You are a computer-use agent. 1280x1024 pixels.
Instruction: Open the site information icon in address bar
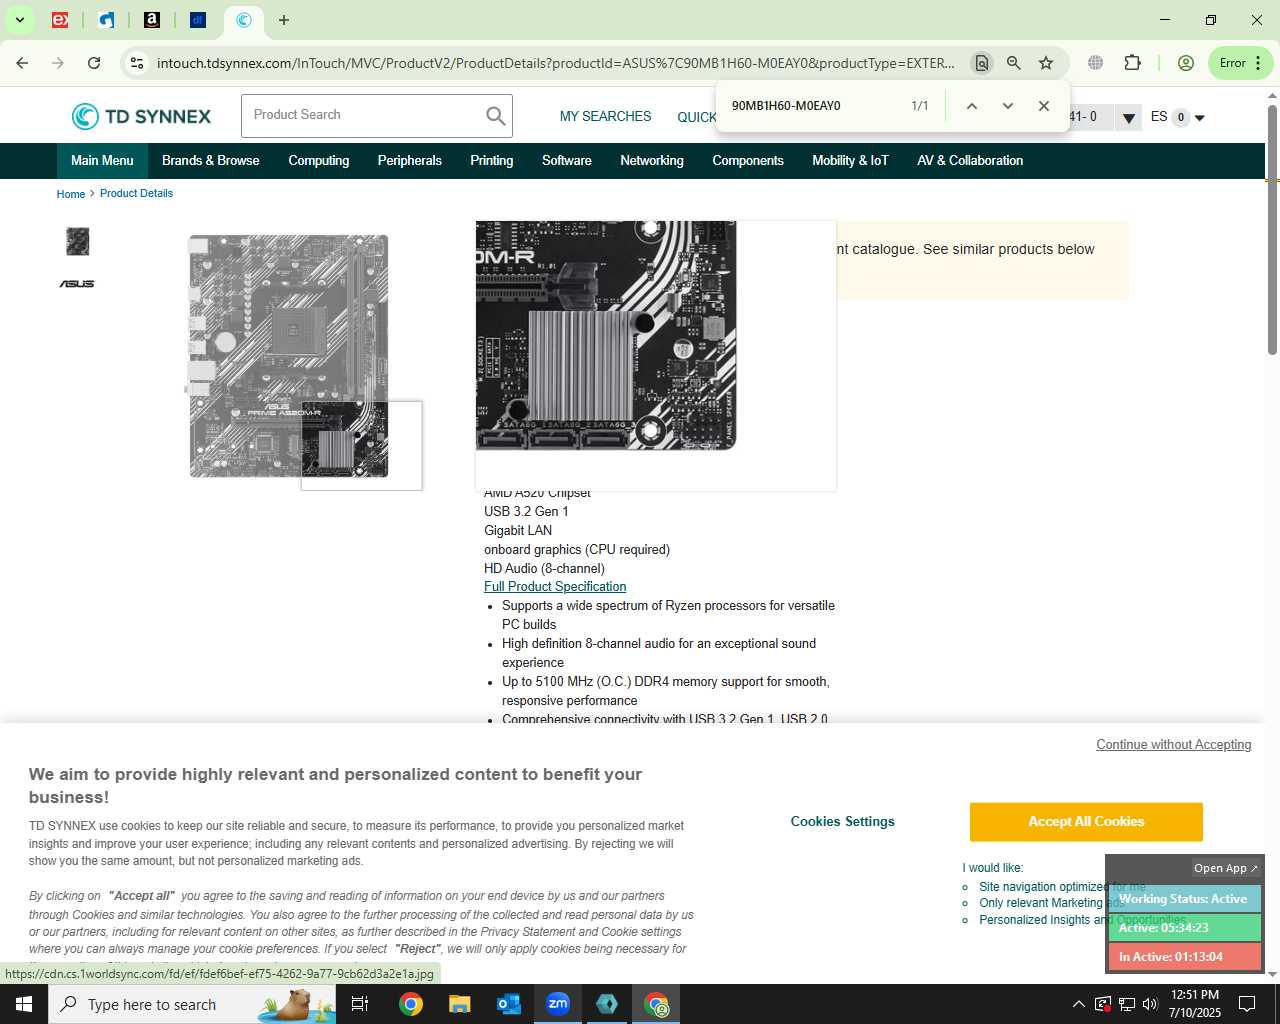[x=137, y=63]
